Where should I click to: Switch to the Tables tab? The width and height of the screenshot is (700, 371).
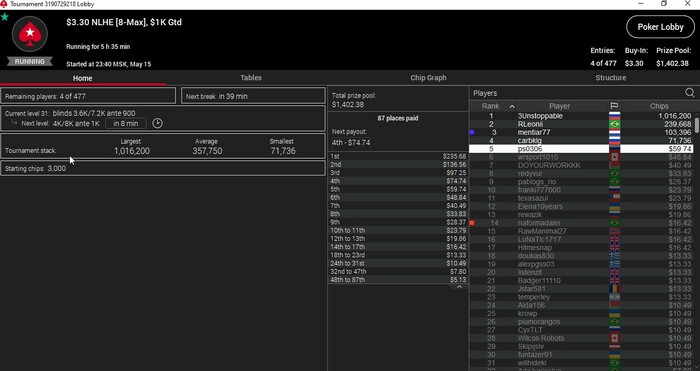251,78
